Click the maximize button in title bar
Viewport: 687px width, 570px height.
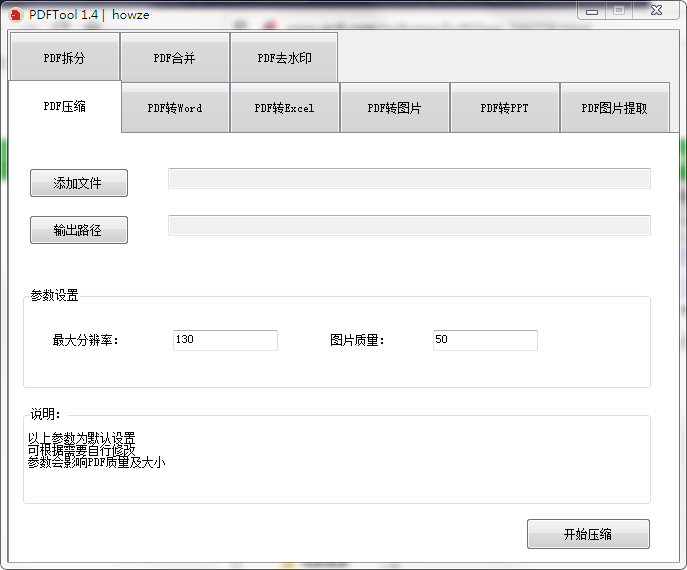620,10
